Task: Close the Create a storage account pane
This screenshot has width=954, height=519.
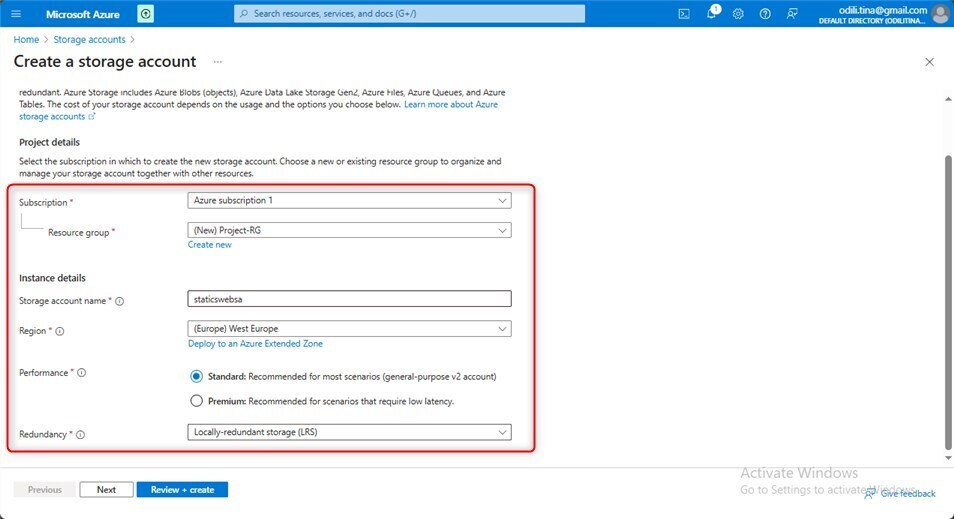Action: coord(929,62)
